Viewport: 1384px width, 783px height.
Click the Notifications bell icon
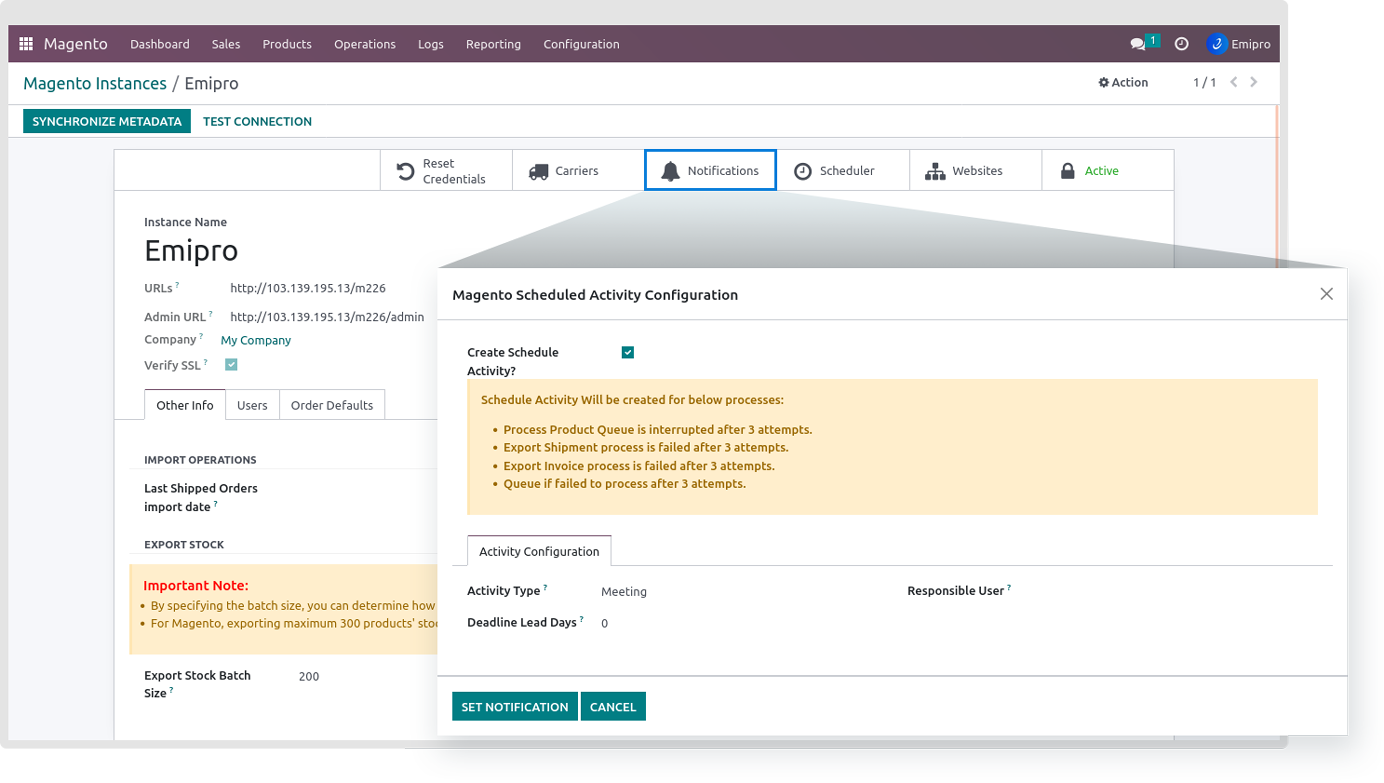(x=670, y=171)
